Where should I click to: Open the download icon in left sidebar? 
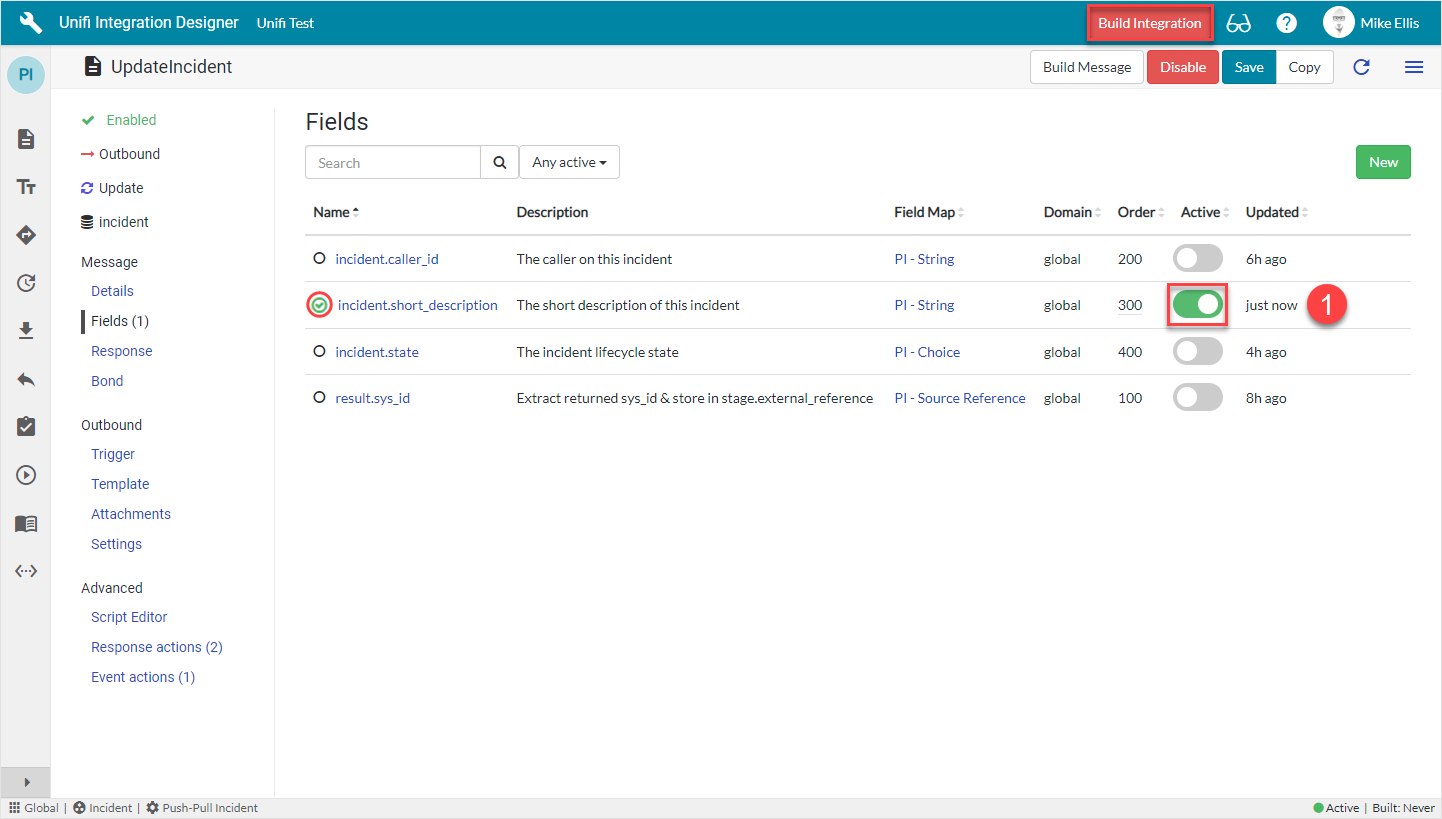click(x=26, y=331)
